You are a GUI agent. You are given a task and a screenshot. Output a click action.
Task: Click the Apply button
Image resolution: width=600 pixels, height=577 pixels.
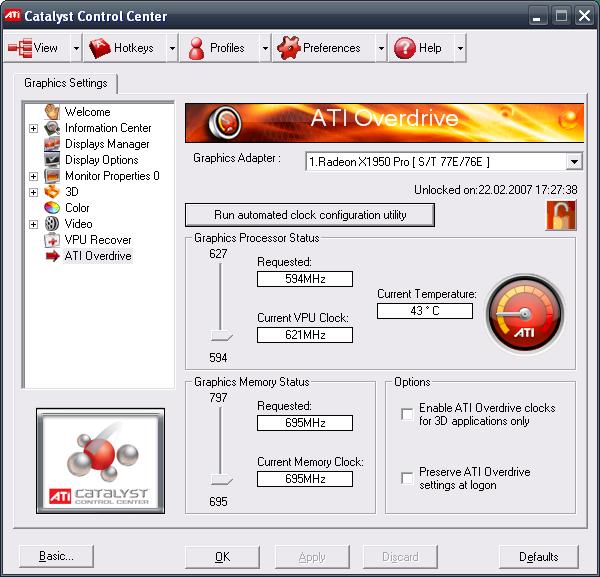tap(312, 557)
